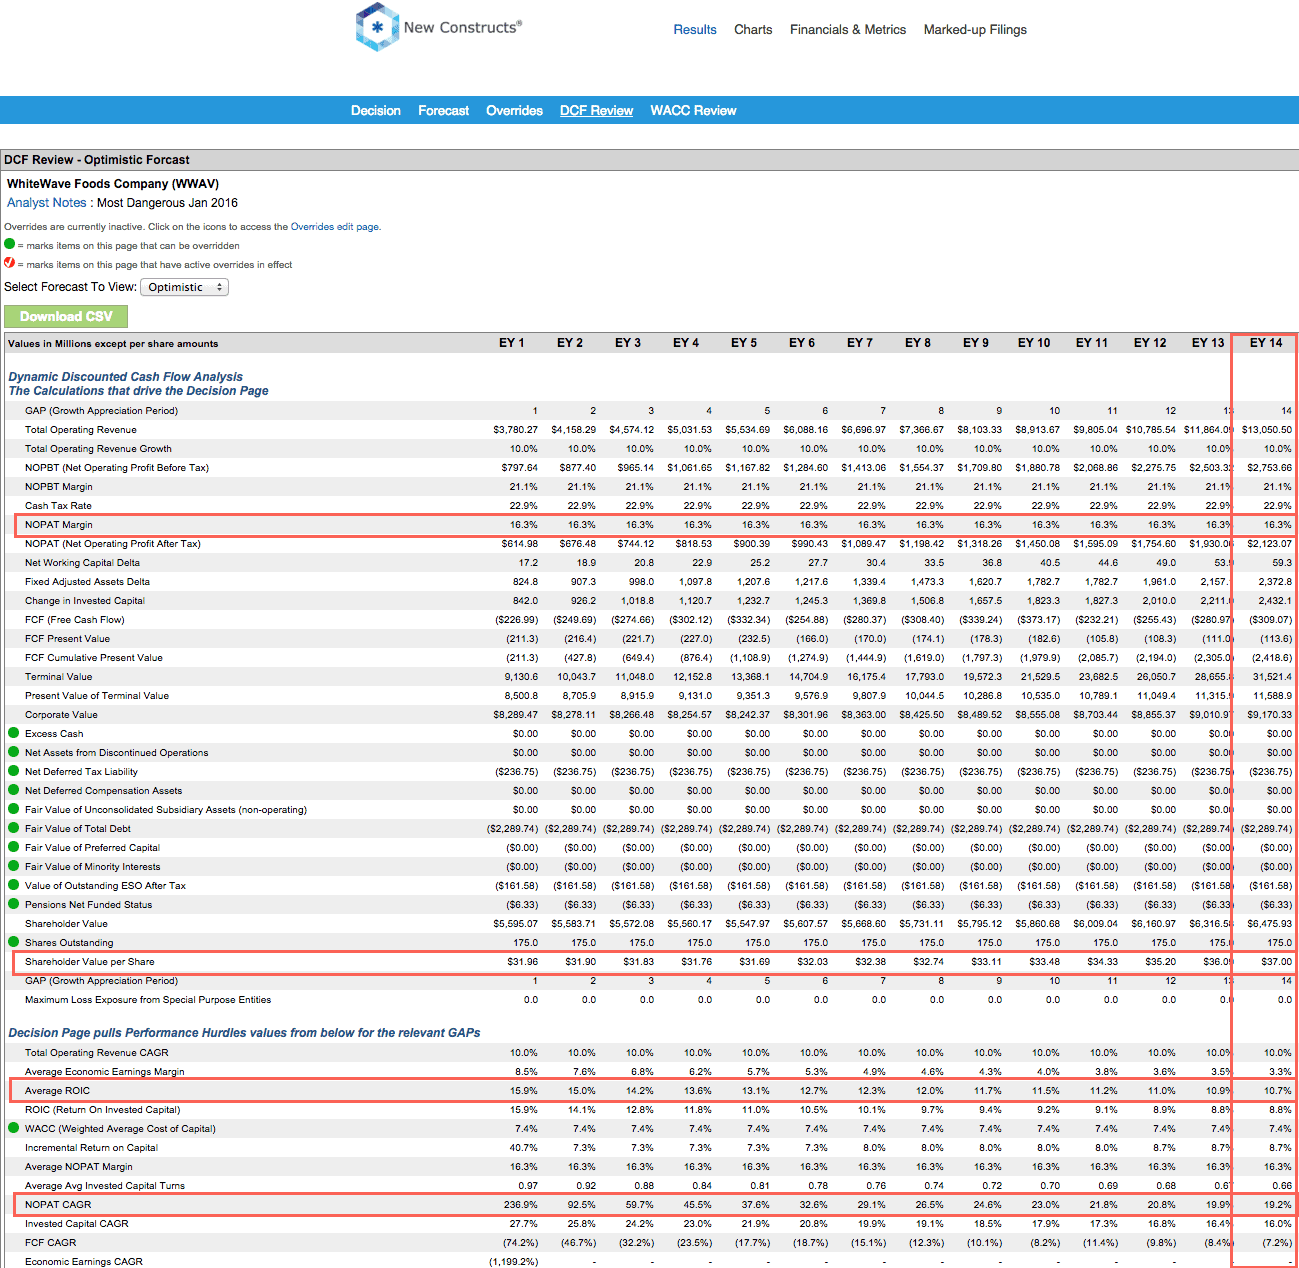This screenshot has height=1268, width=1299.
Task: Click Total Operating Revenue value $3,780.27
Action: click(516, 430)
